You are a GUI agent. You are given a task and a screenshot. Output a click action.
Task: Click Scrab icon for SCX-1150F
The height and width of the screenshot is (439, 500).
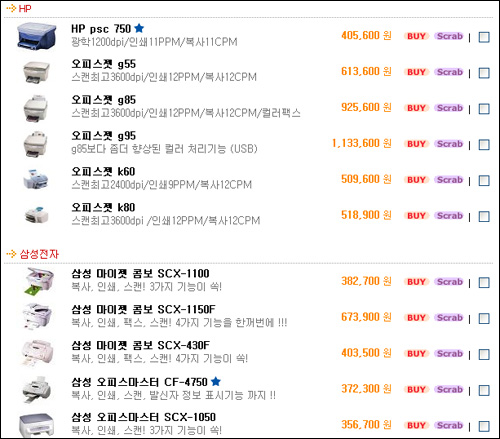[450, 318]
